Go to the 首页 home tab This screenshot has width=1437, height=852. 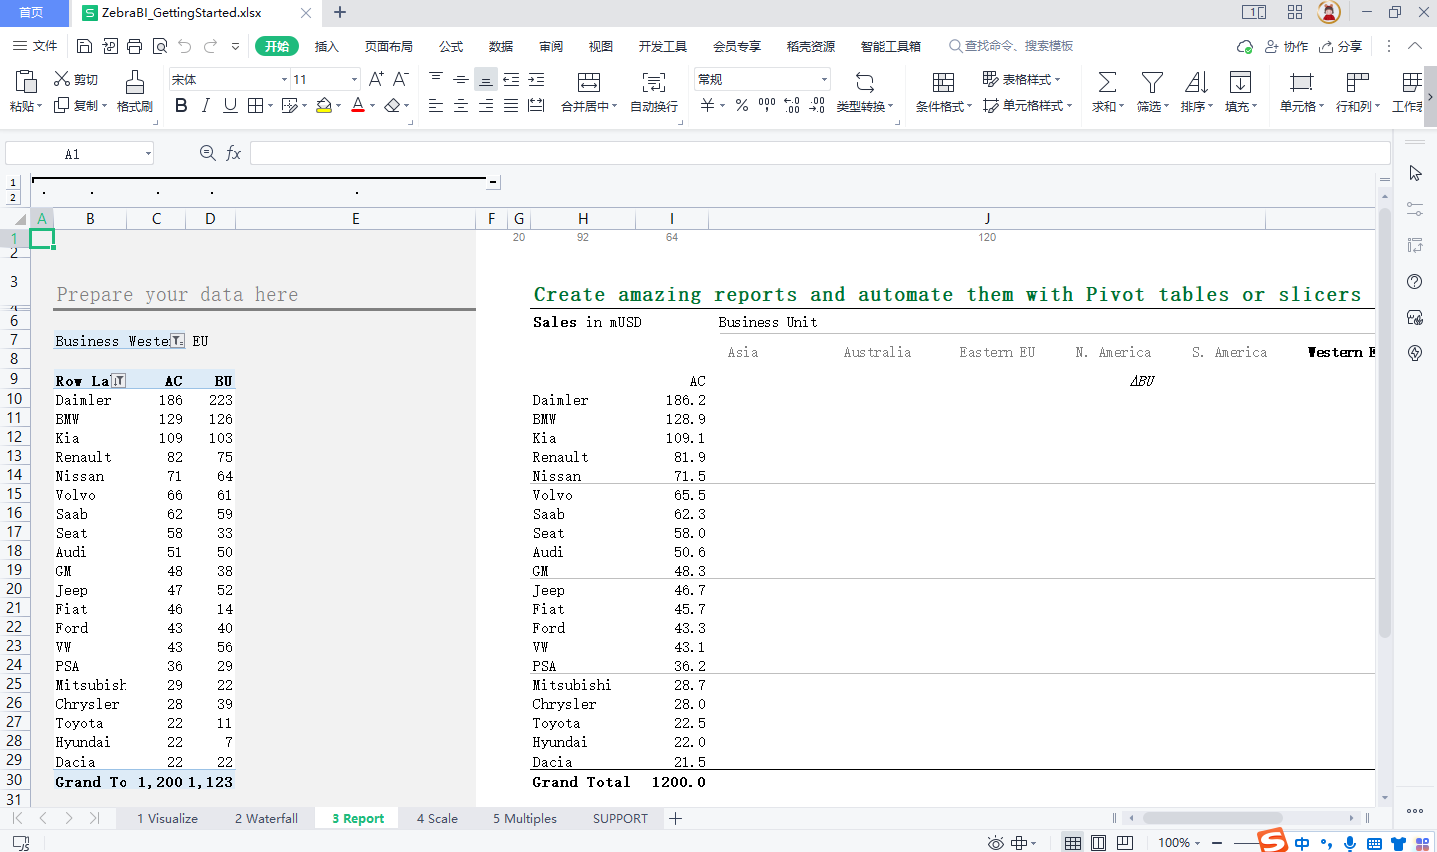(x=32, y=12)
